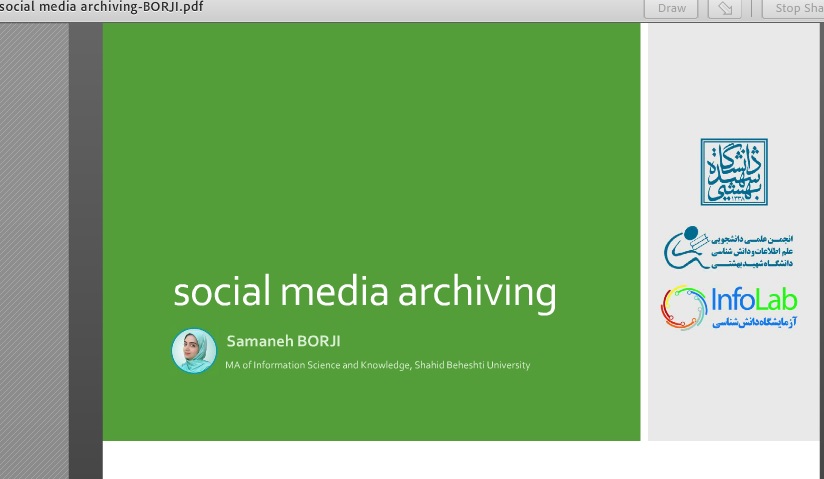Screen dimensions: 824x479
Task: Select the pointer arrow tool icon
Action: pos(724,9)
